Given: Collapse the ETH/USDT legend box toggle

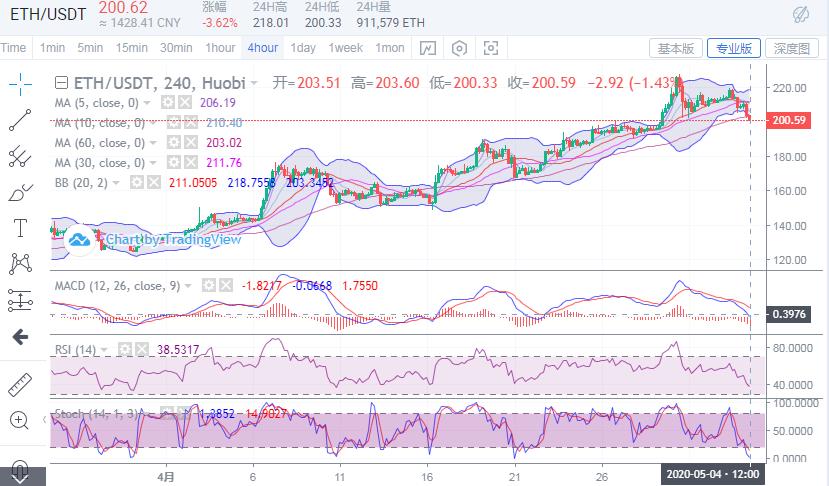Looking at the screenshot, I should 62,83.
